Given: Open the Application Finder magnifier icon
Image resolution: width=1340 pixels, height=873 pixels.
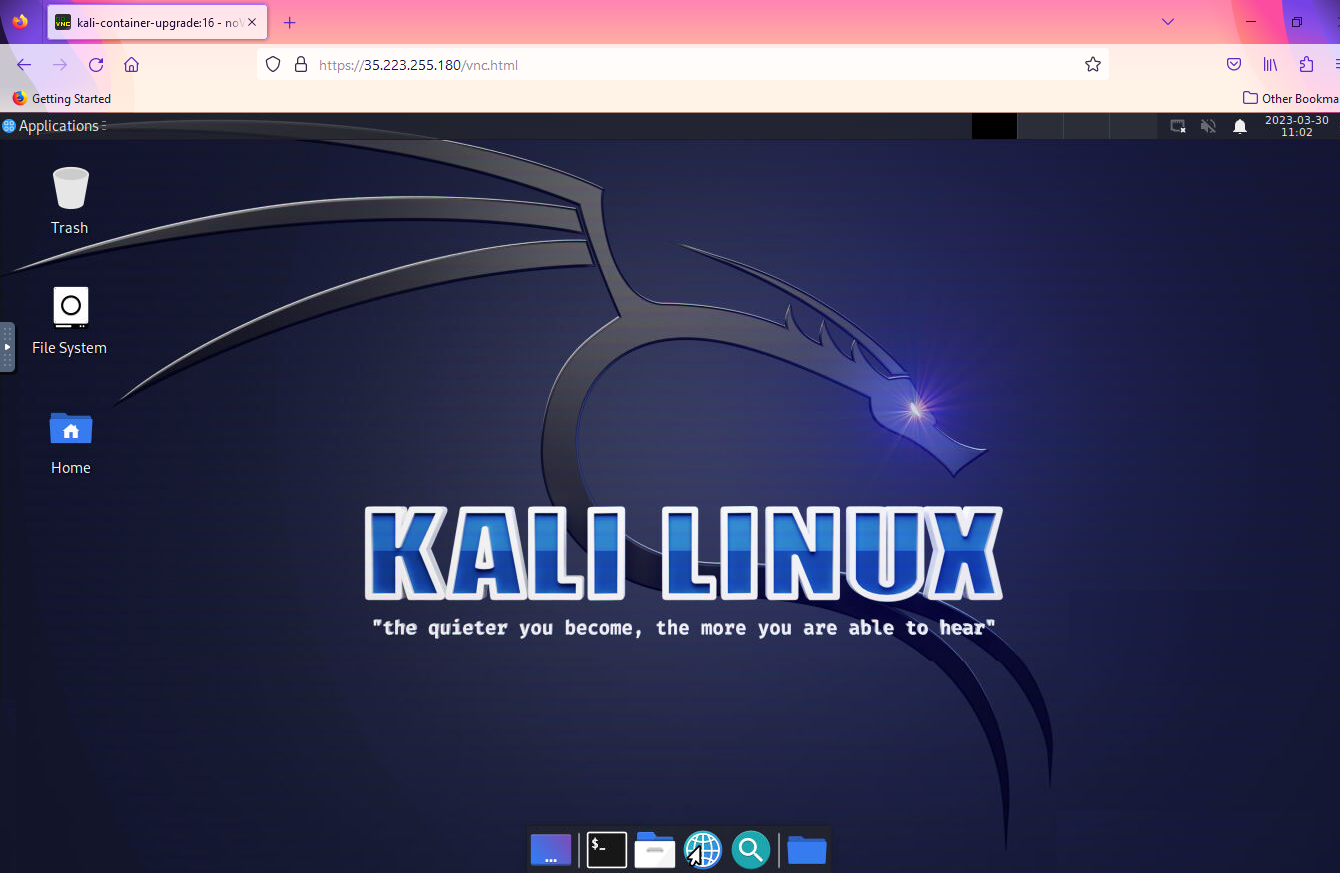Looking at the screenshot, I should click(x=751, y=850).
